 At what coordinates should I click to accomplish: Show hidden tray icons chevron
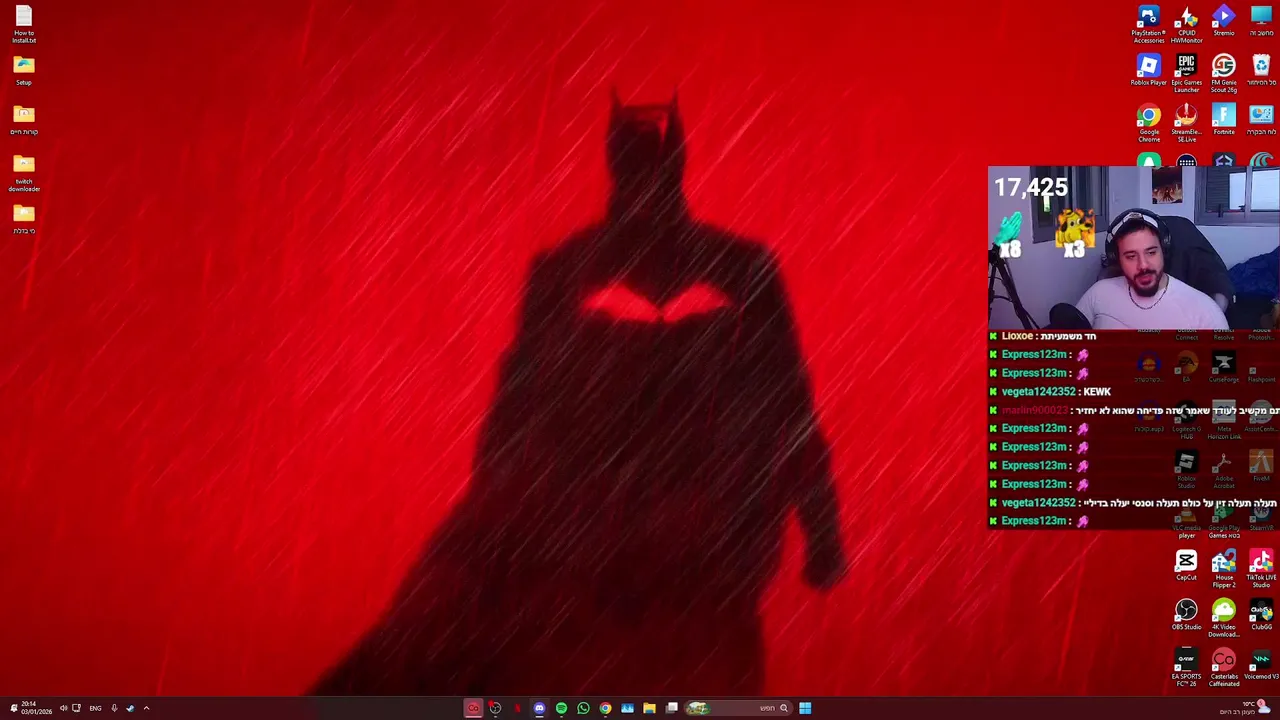pos(146,708)
